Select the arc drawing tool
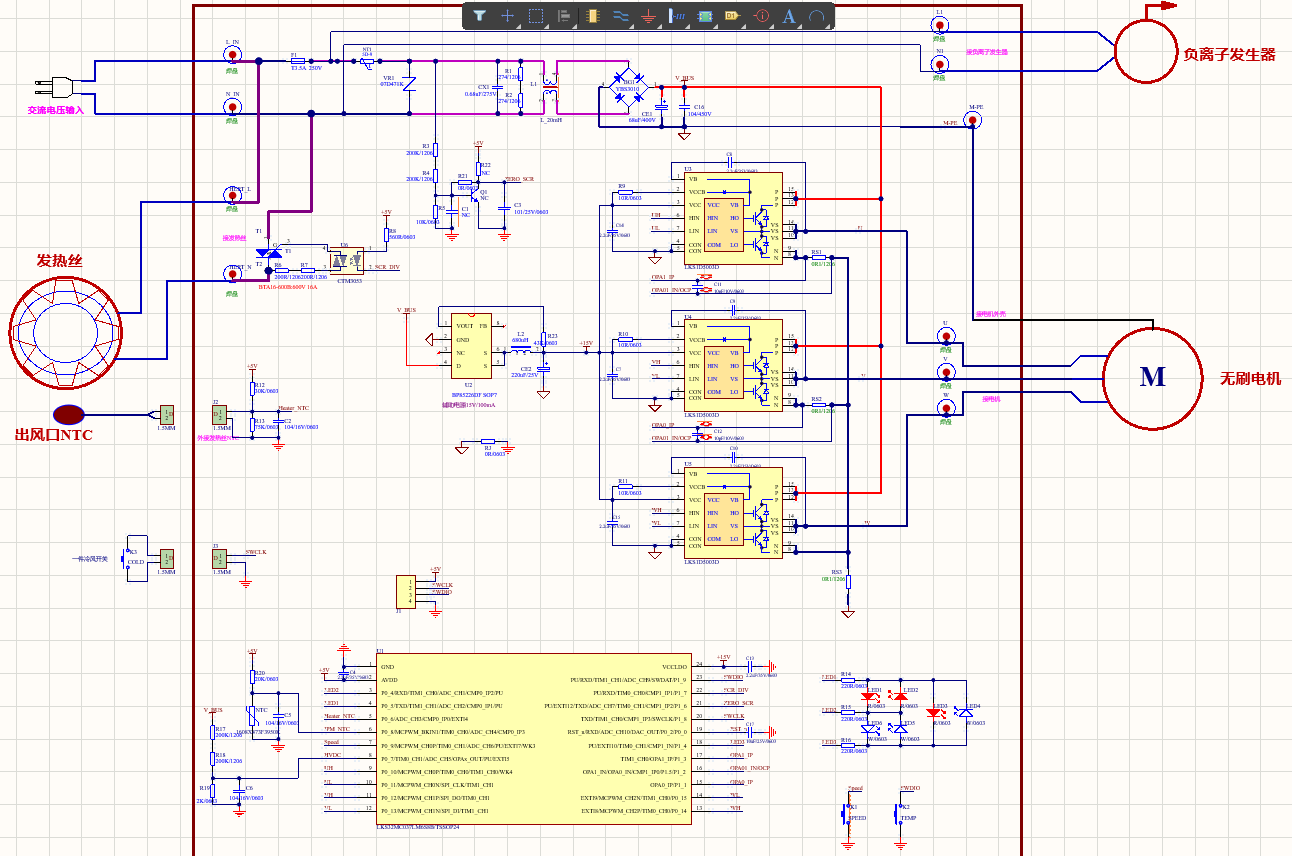Image resolution: width=1292 pixels, height=856 pixels. (817, 16)
